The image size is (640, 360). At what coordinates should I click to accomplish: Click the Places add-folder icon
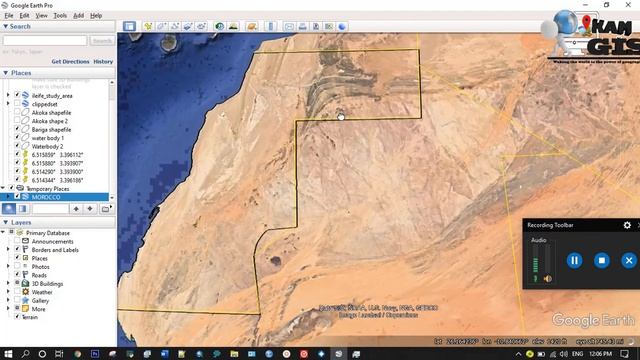tap(106, 209)
